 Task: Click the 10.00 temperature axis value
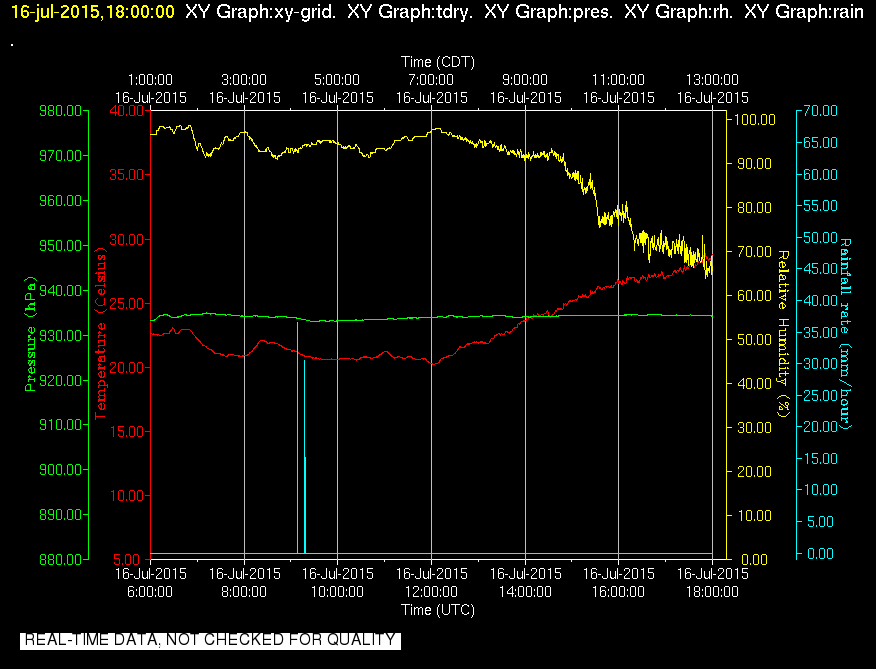(127, 496)
